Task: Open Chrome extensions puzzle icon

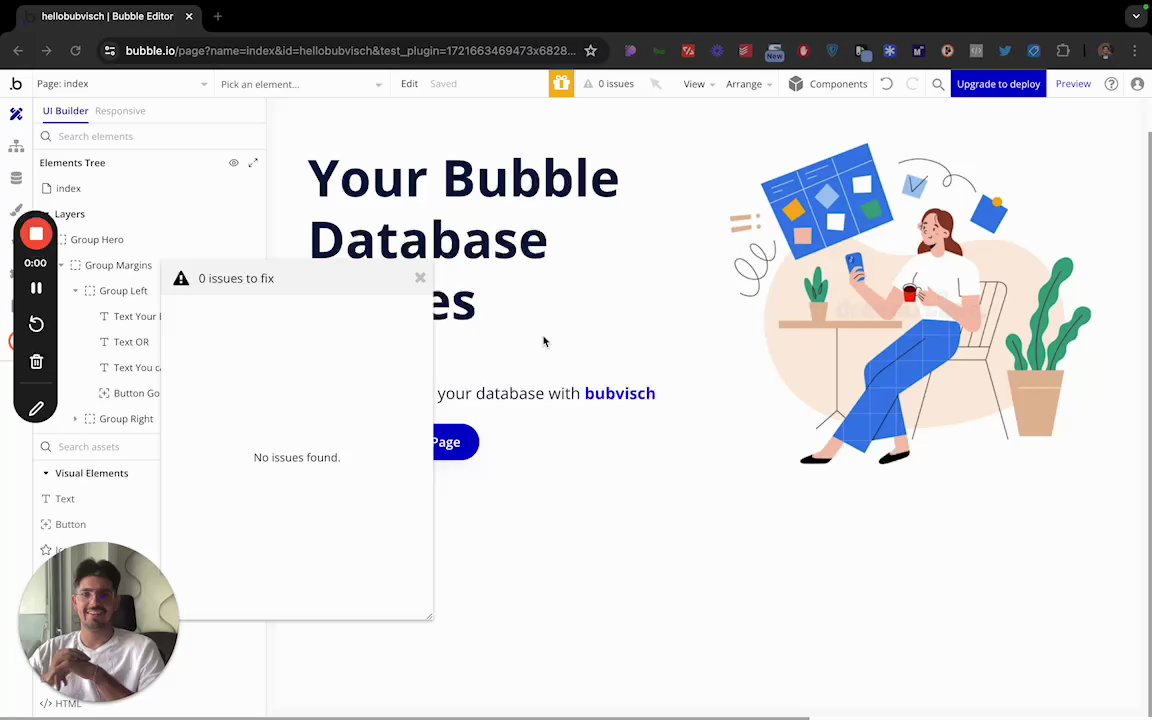Action: pyautogui.click(x=1062, y=51)
